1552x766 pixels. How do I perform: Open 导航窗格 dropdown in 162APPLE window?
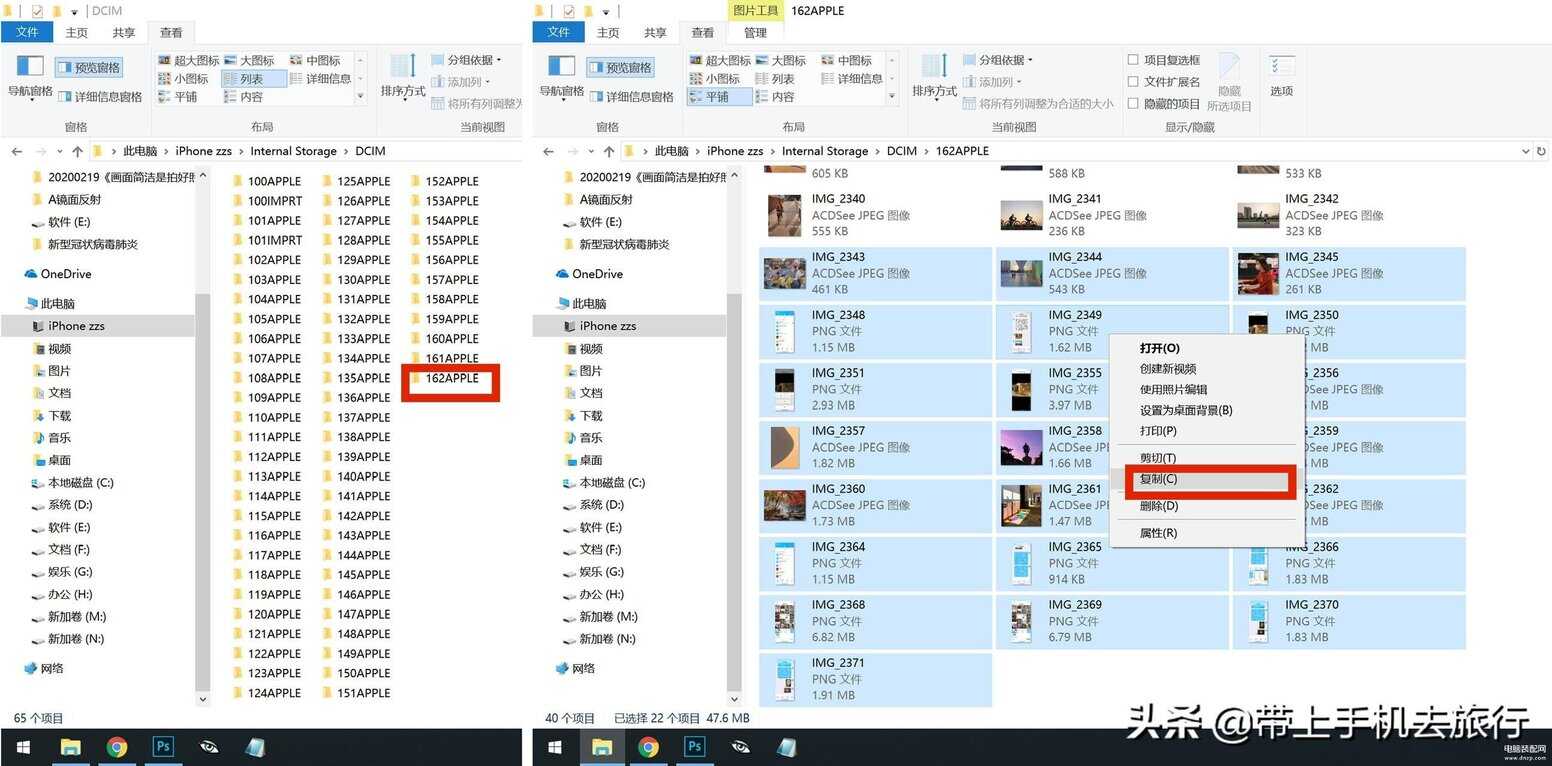tap(562, 76)
